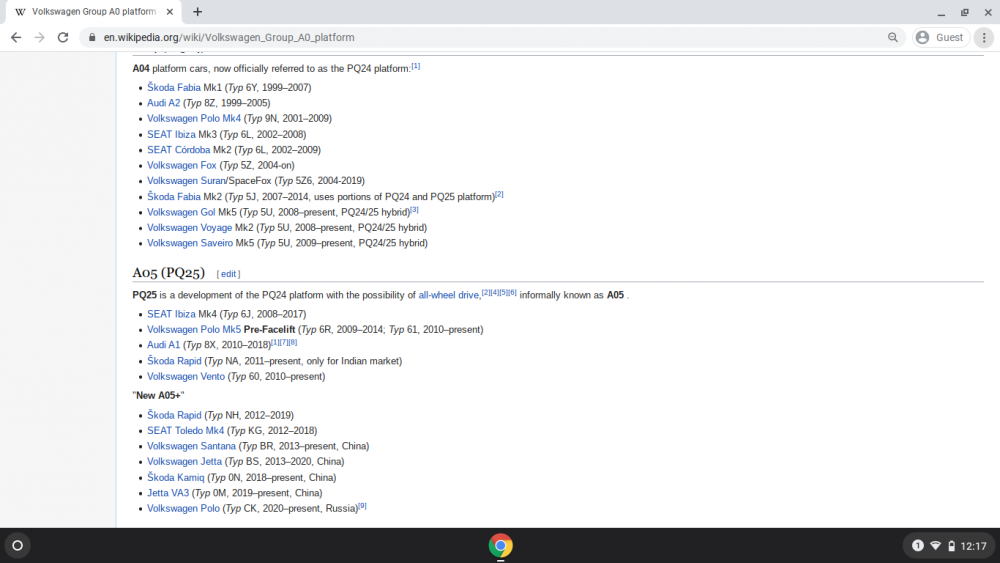Follow the Volkswagen Polo Mk4 link
This screenshot has height=563, width=1000.
click(x=194, y=118)
